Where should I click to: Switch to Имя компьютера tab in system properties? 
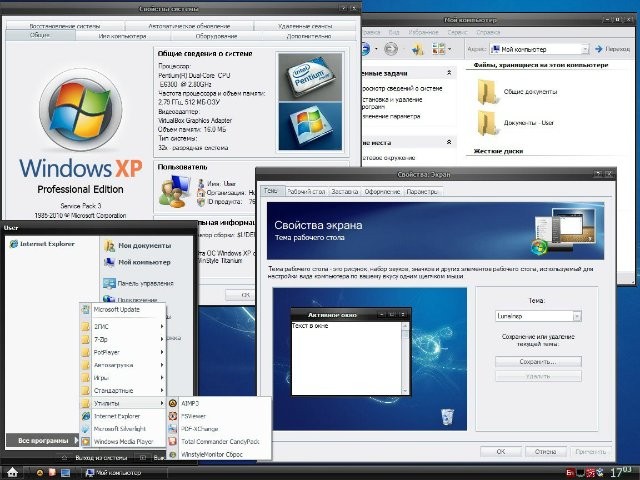122,36
